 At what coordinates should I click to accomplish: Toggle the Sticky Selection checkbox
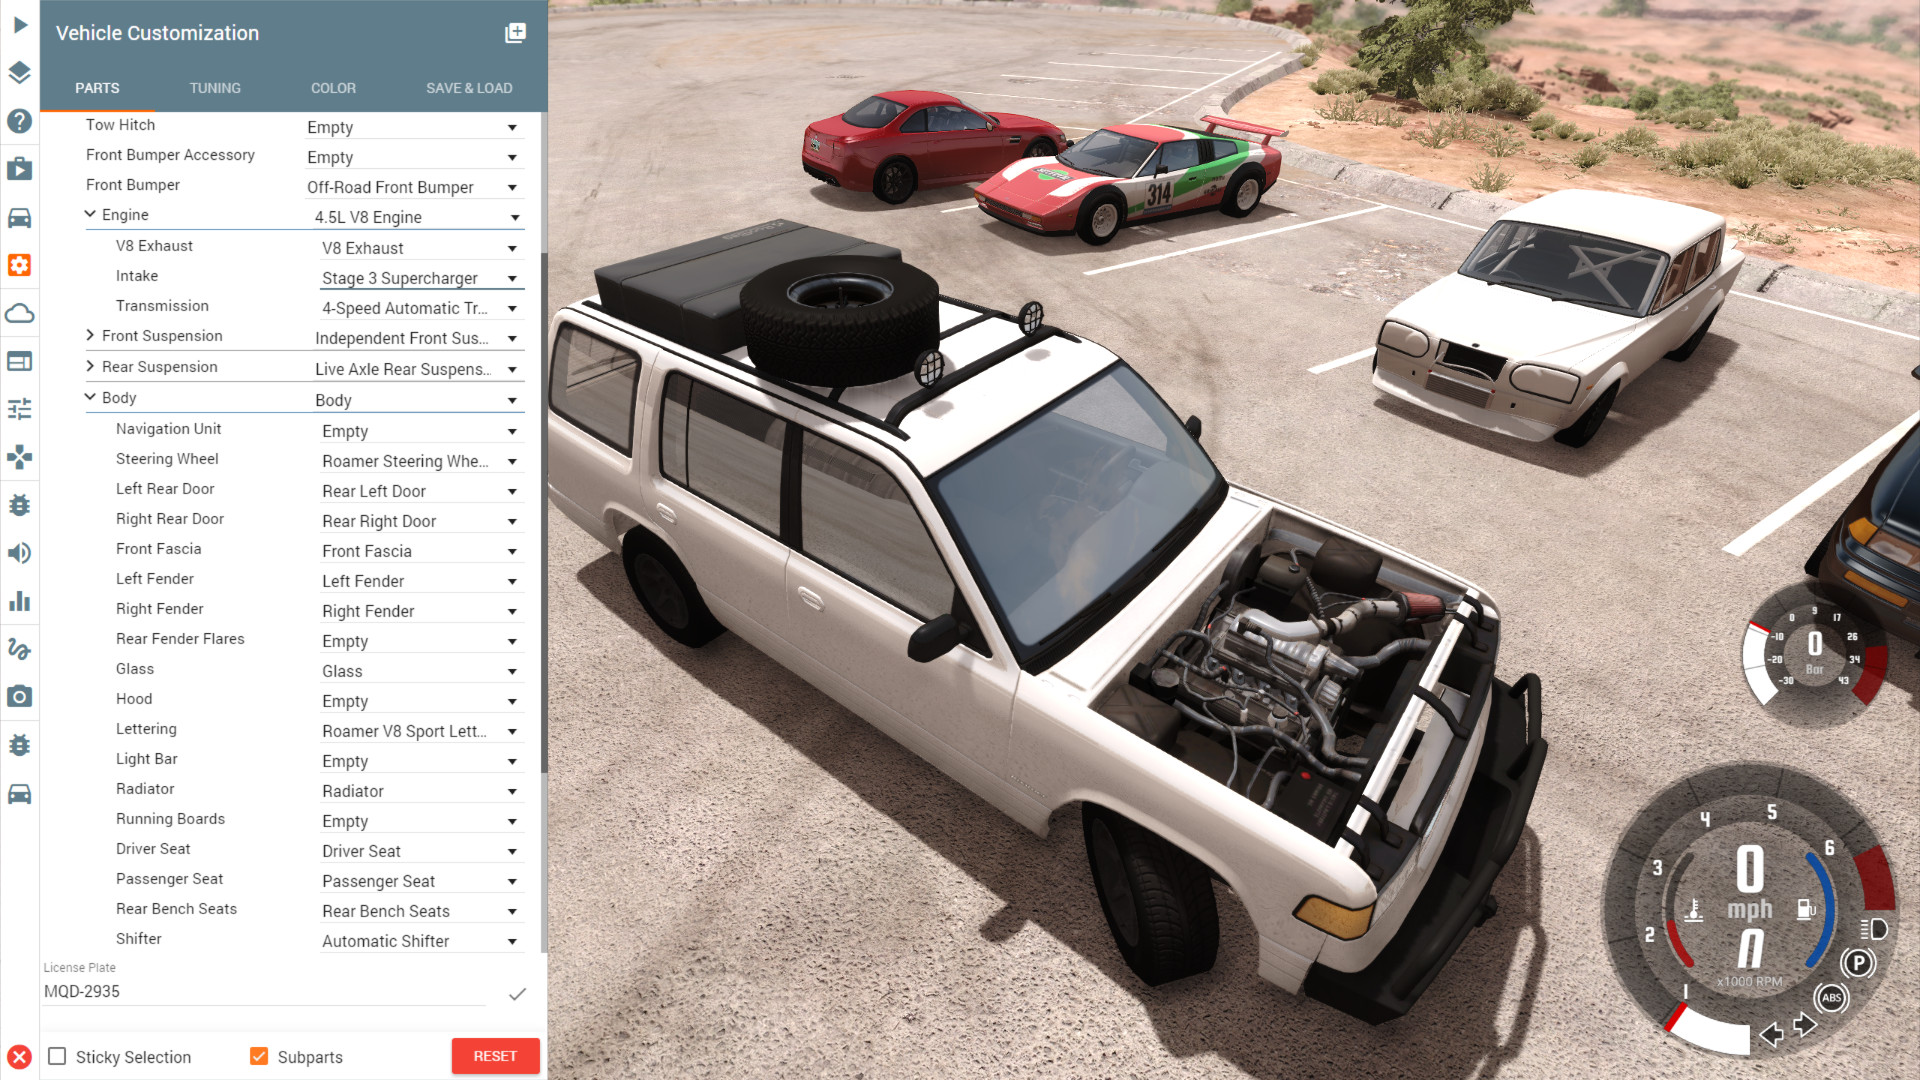point(57,1055)
